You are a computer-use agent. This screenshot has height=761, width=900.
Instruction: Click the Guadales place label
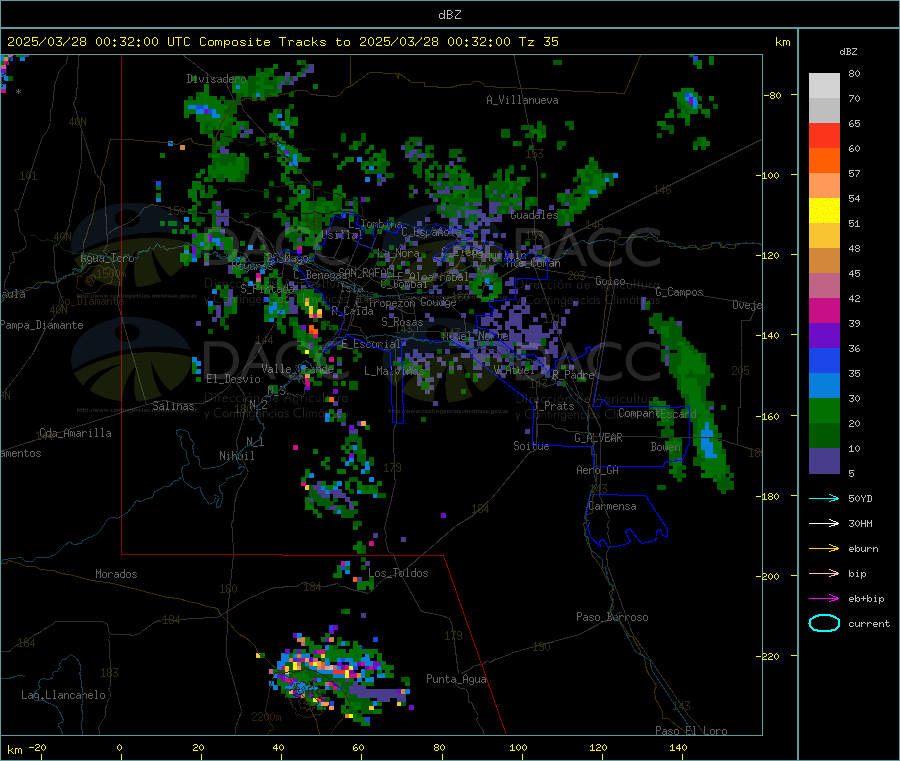534,215
